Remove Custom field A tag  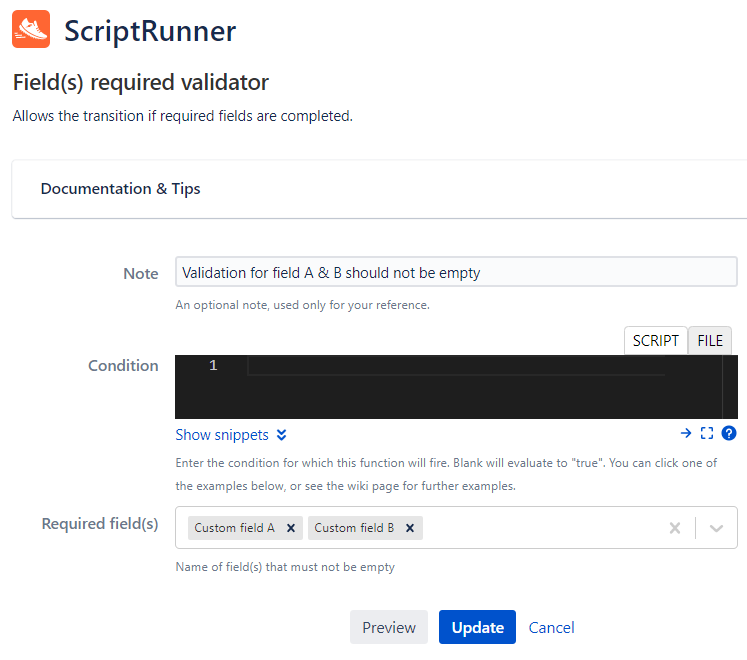[x=291, y=528]
